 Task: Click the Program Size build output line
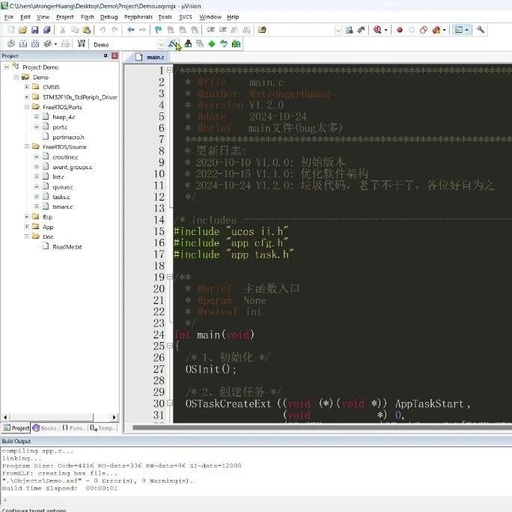coord(122,466)
